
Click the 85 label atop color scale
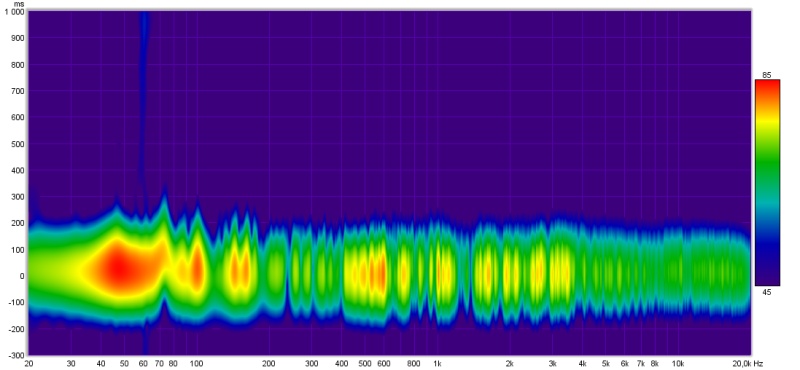[766, 75]
